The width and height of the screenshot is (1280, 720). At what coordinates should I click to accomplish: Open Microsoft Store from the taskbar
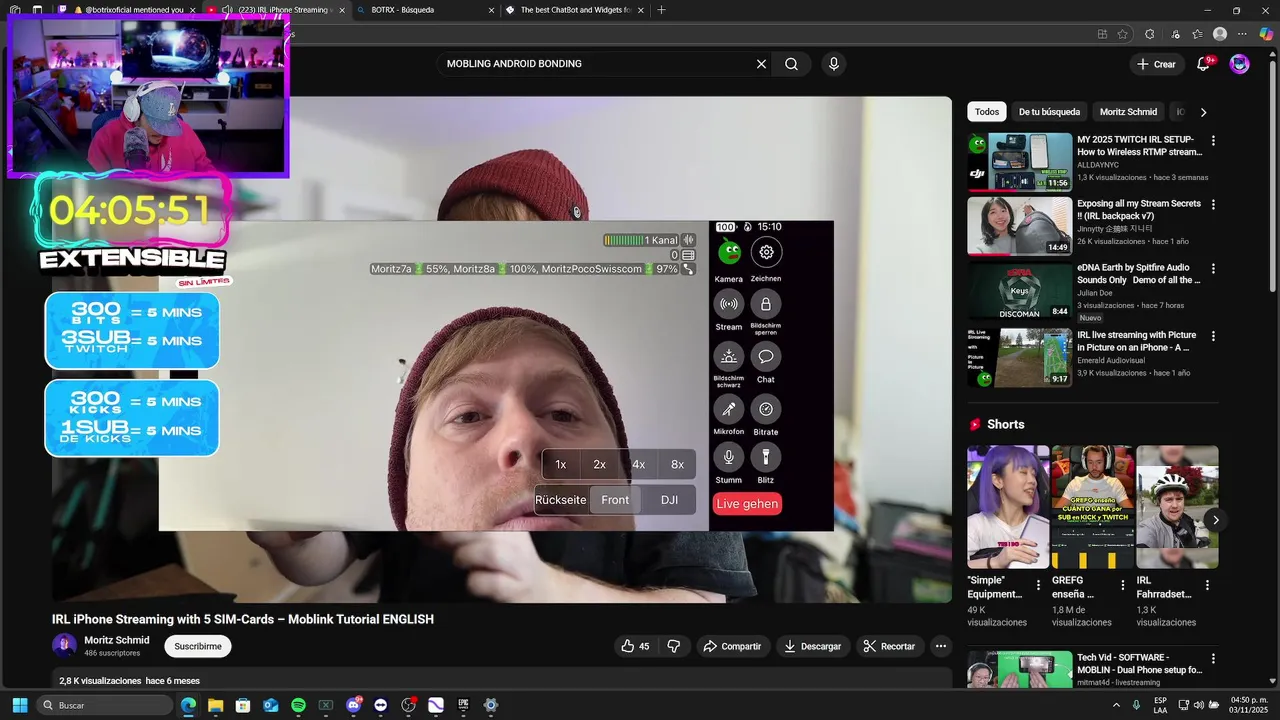coord(243,705)
